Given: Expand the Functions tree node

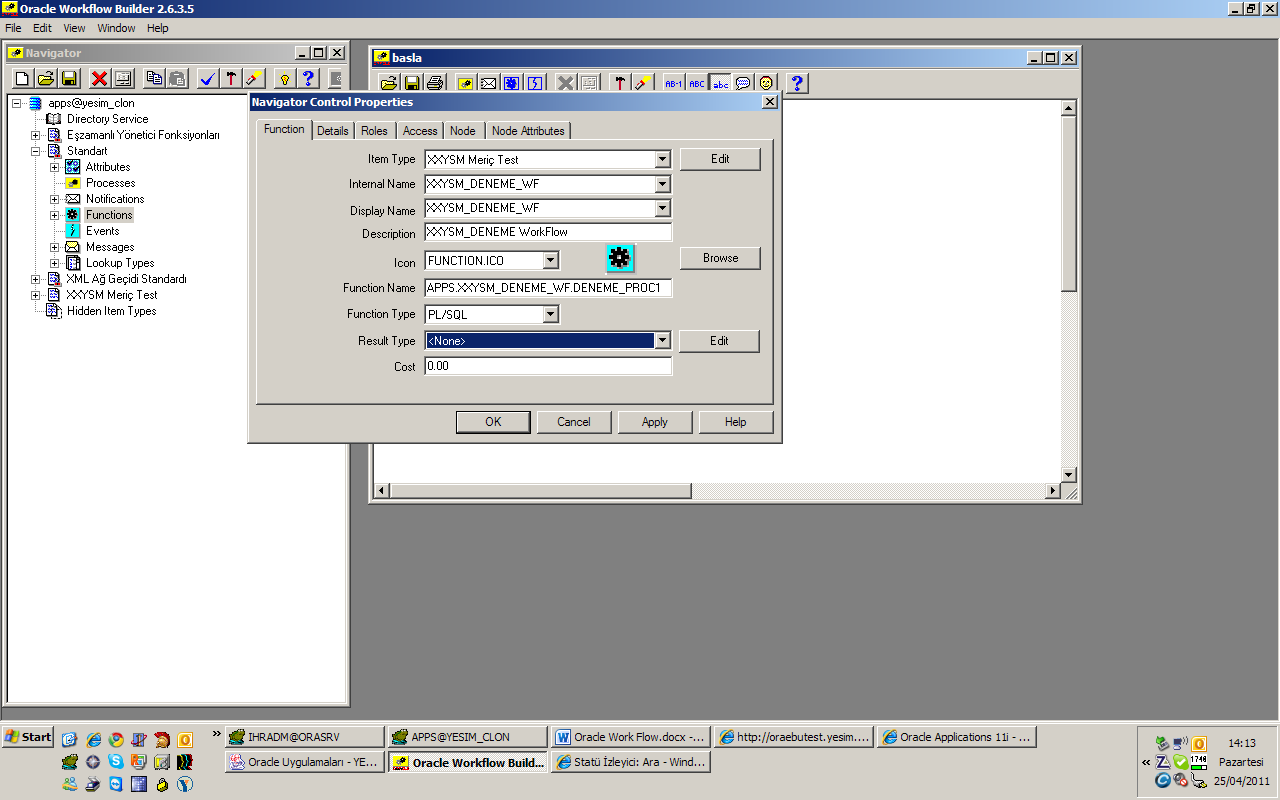Looking at the screenshot, I should click(55, 215).
